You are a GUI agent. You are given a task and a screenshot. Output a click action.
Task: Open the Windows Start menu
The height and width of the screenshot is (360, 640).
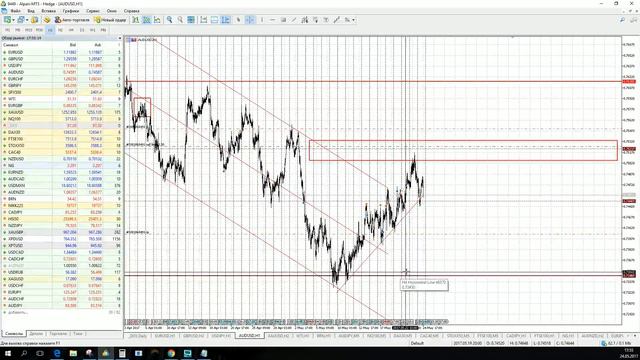(x=7, y=353)
